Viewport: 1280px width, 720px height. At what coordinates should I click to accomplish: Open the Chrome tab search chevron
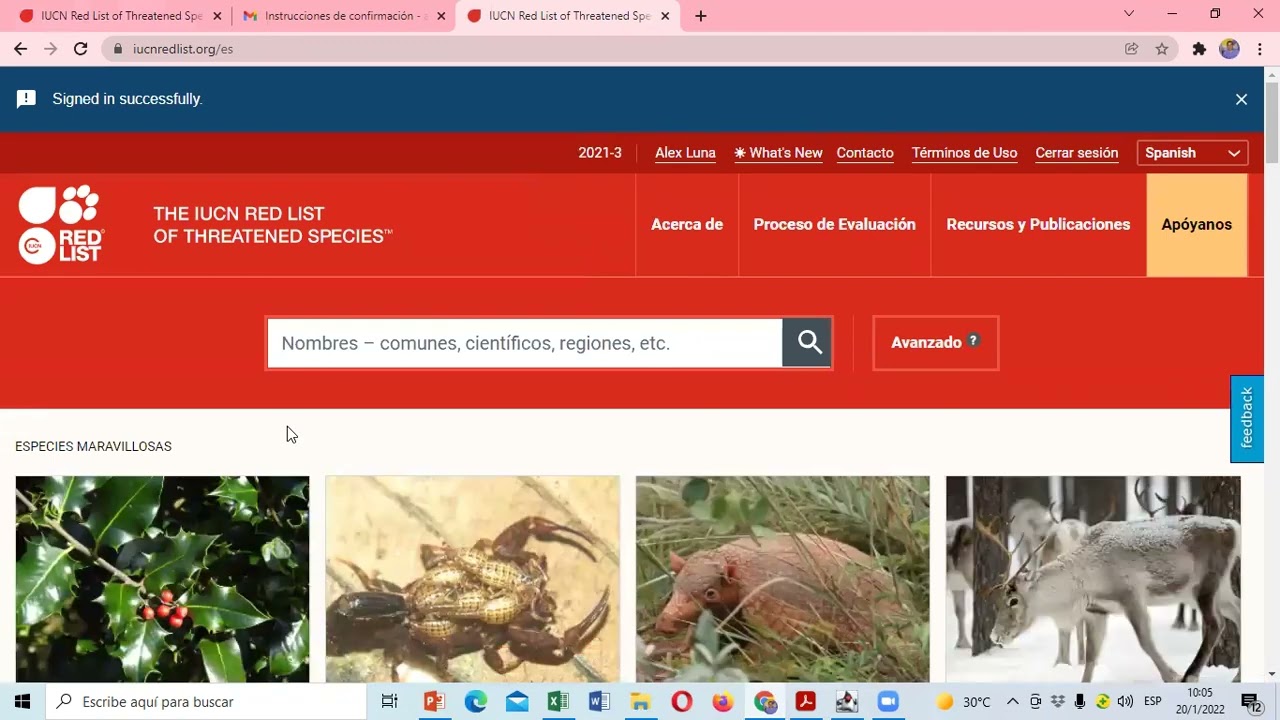click(x=1129, y=14)
